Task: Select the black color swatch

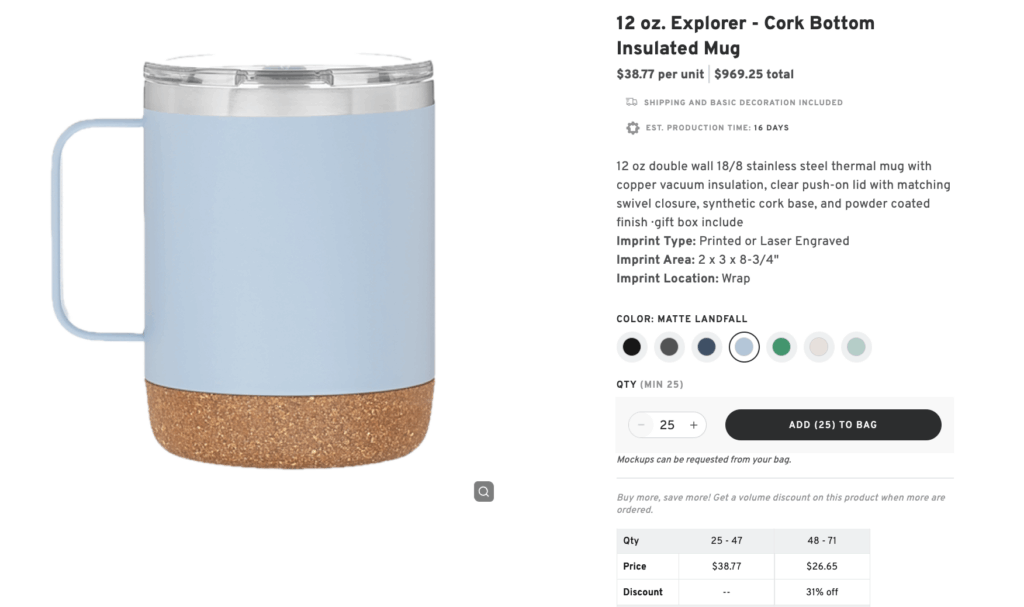Action: tap(631, 346)
